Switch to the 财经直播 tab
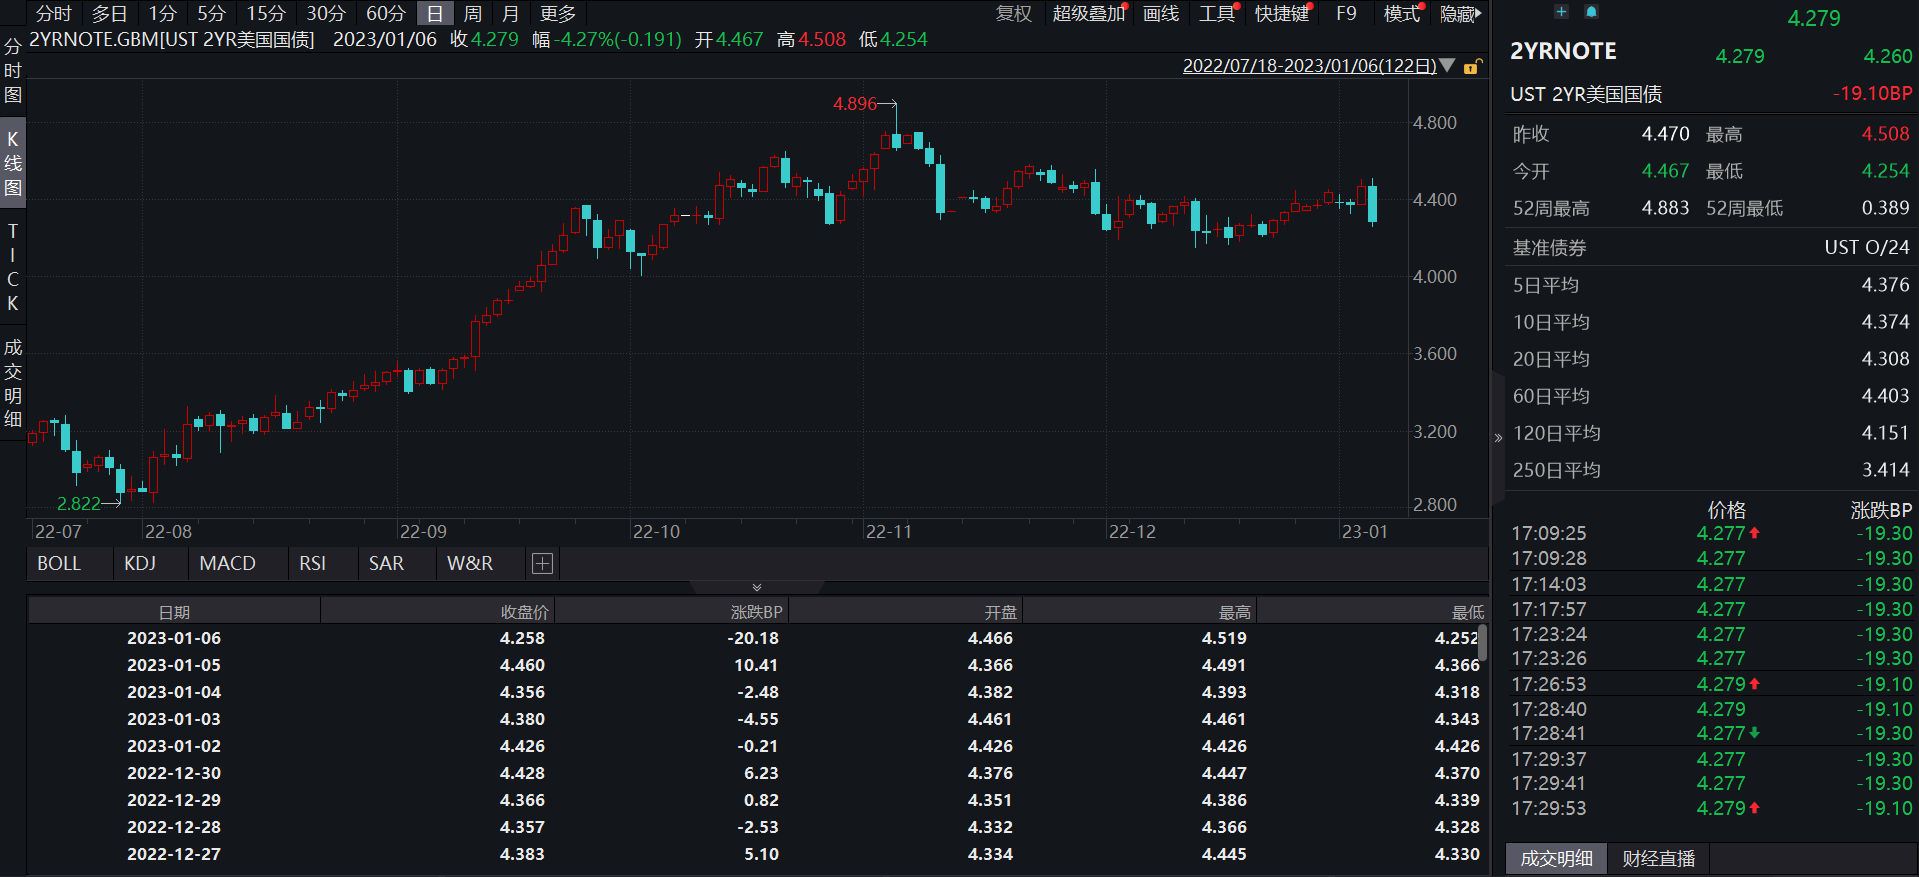 pyautogui.click(x=1658, y=858)
